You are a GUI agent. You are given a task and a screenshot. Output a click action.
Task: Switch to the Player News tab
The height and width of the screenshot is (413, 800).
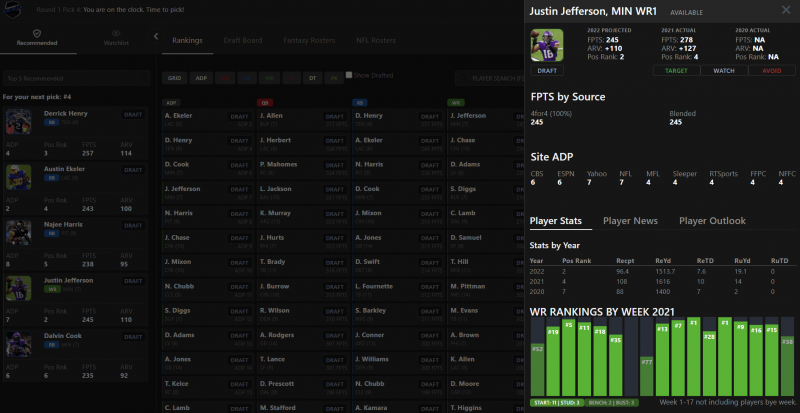630,221
